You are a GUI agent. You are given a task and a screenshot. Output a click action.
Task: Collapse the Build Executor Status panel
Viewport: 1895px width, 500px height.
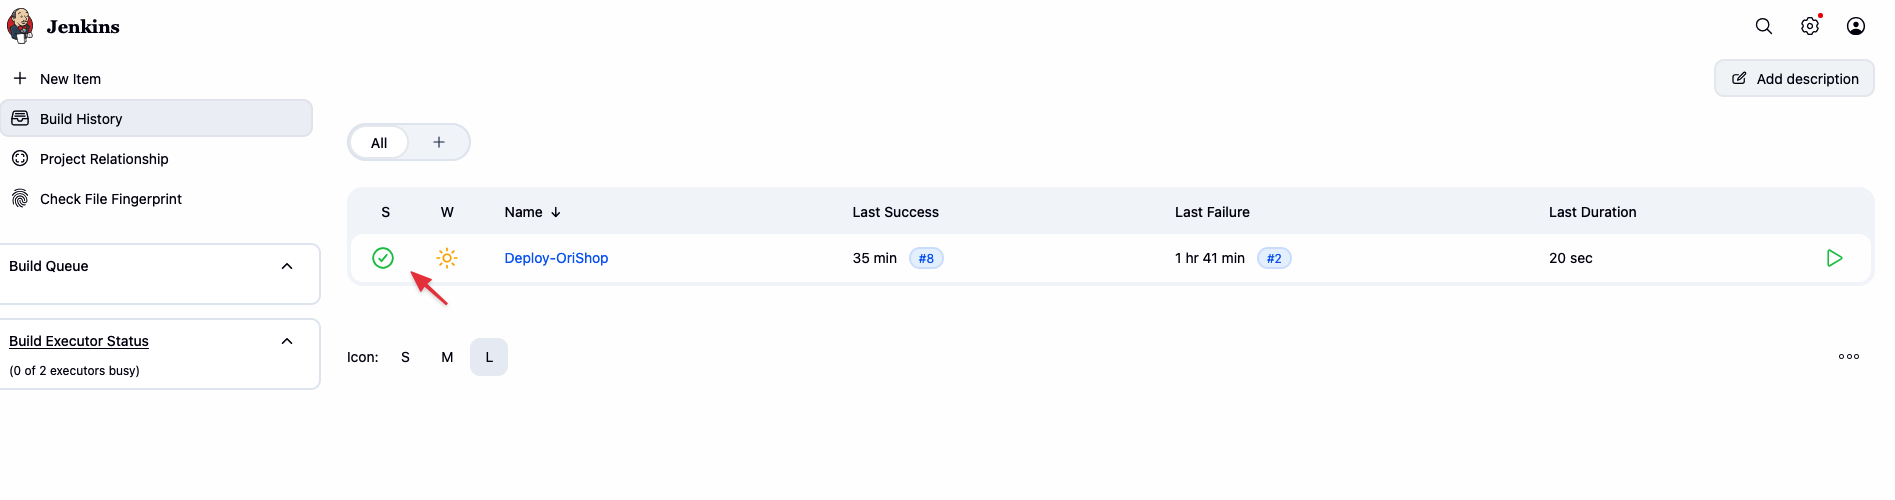coord(287,341)
